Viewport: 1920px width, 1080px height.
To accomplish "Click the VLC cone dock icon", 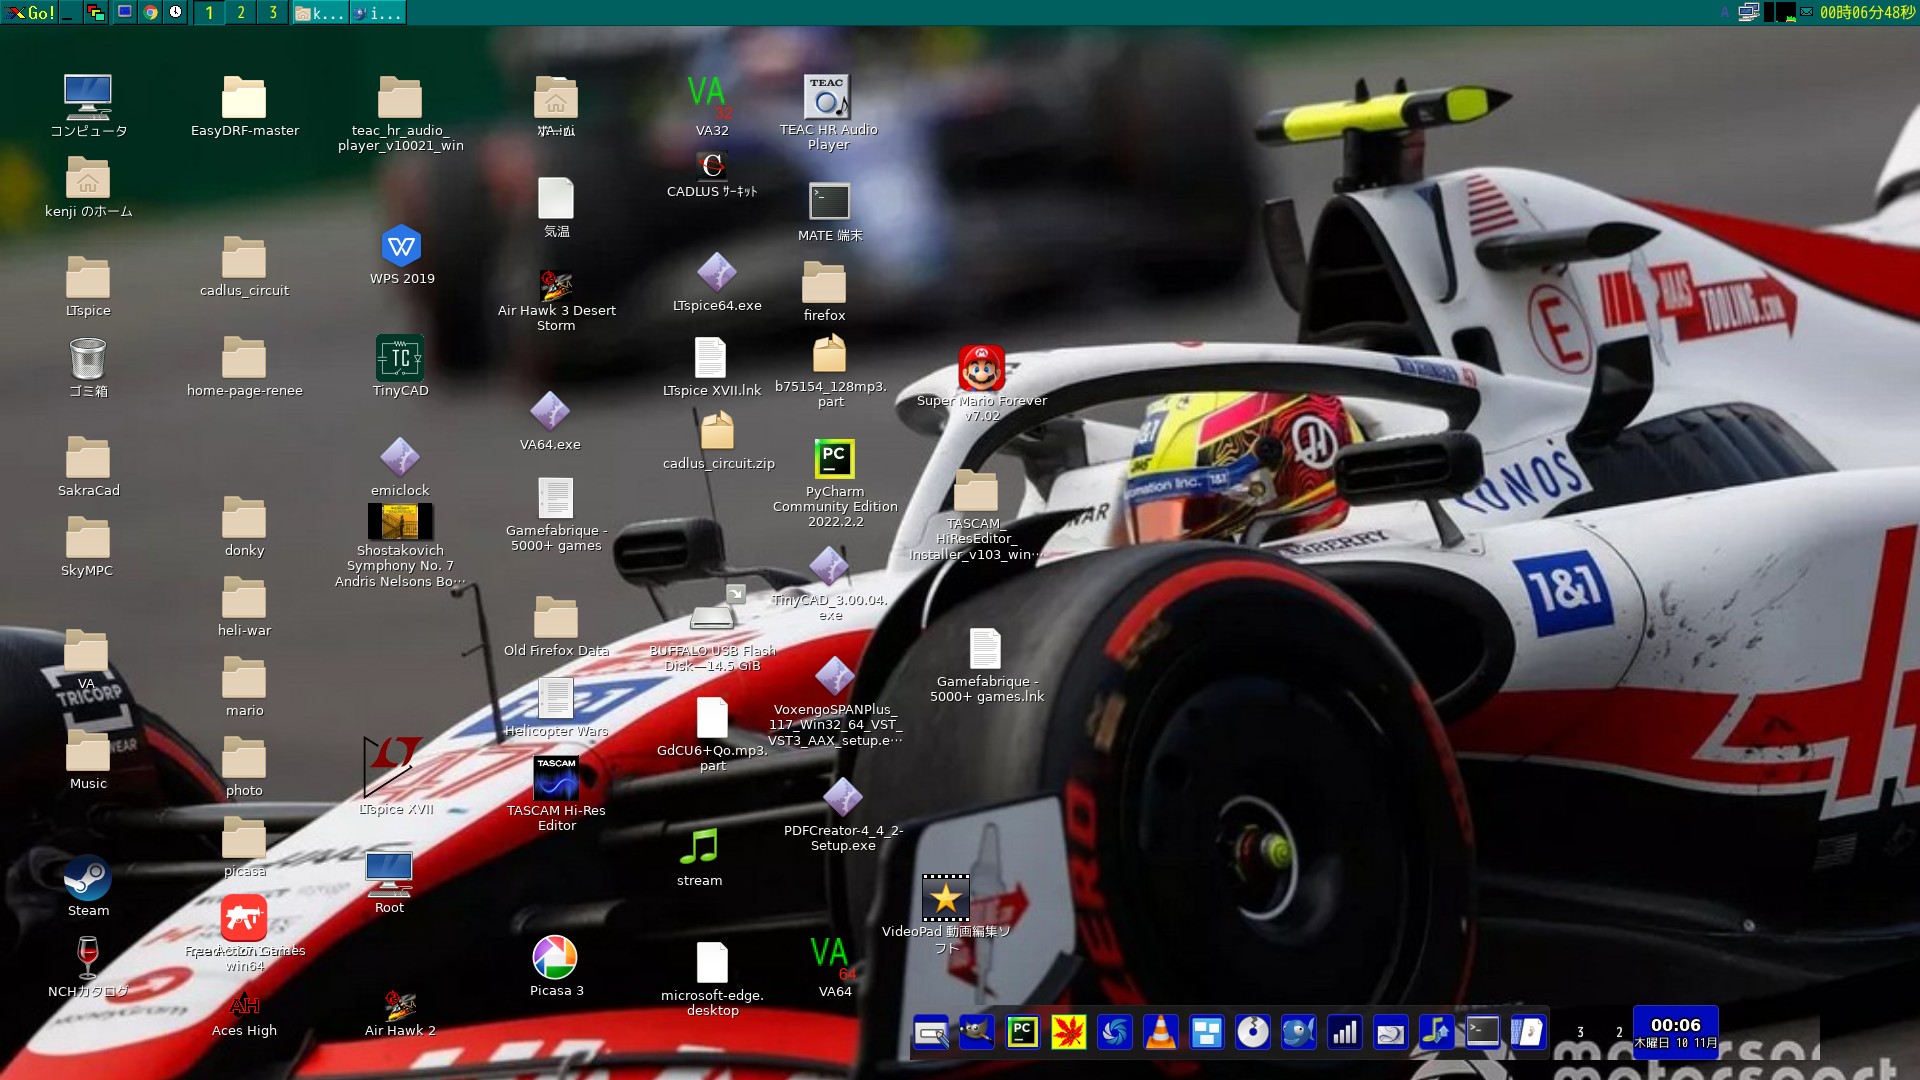I will (1160, 1032).
